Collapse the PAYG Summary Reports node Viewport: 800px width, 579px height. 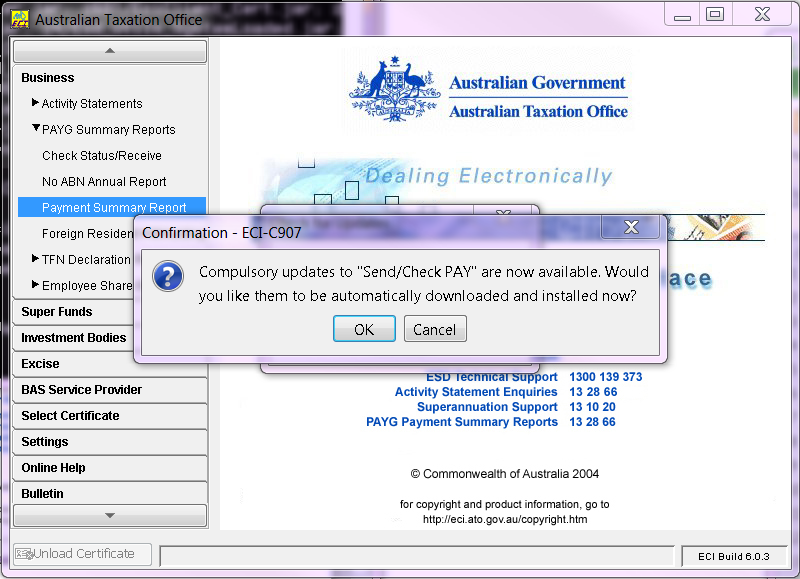point(36,128)
